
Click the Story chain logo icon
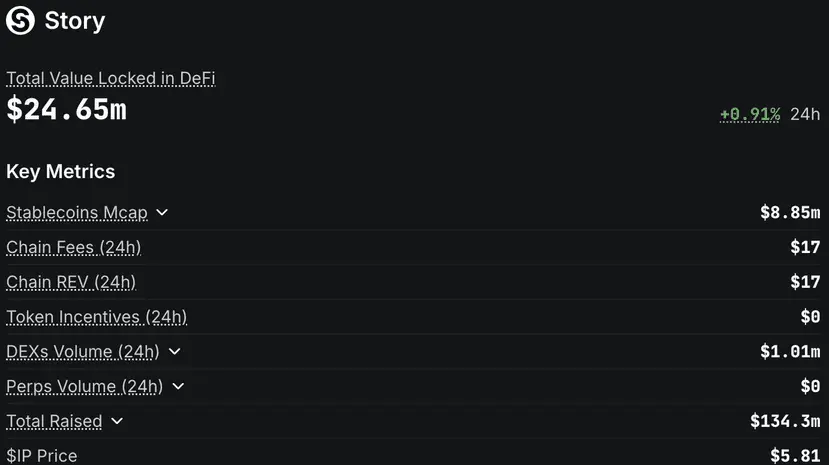pyautogui.click(x=20, y=21)
